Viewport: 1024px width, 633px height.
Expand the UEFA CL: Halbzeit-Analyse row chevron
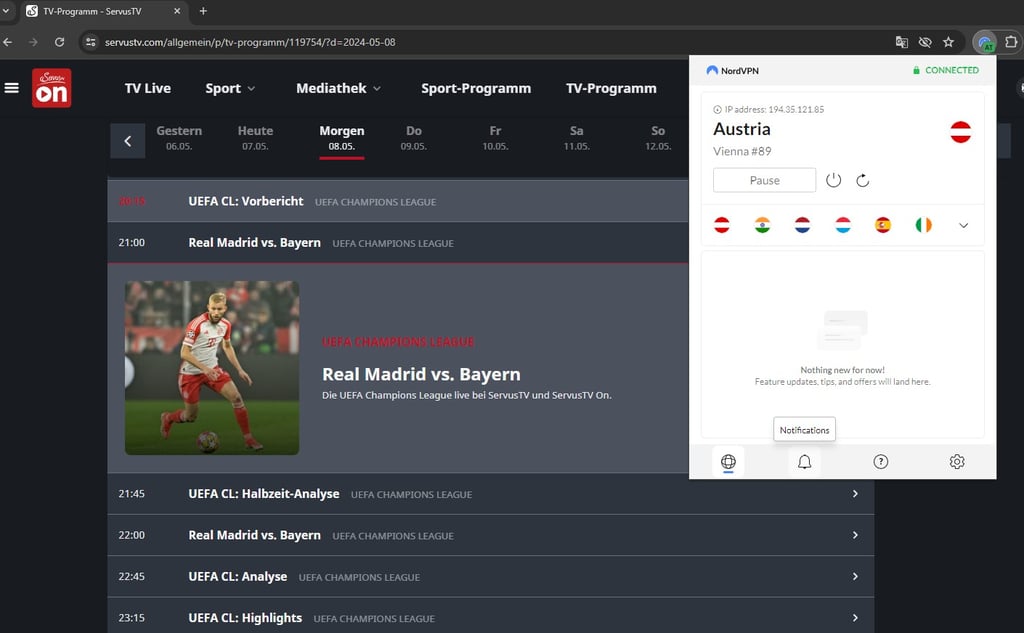pyautogui.click(x=855, y=494)
